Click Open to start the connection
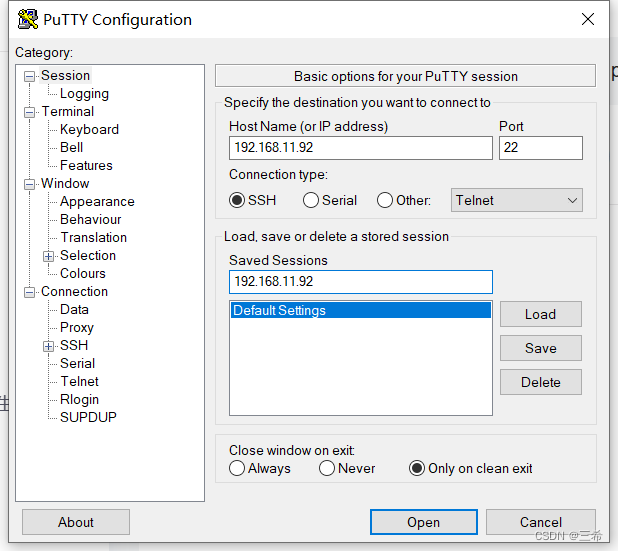This screenshot has height=551, width=618. pyautogui.click(x=424, y=522)
